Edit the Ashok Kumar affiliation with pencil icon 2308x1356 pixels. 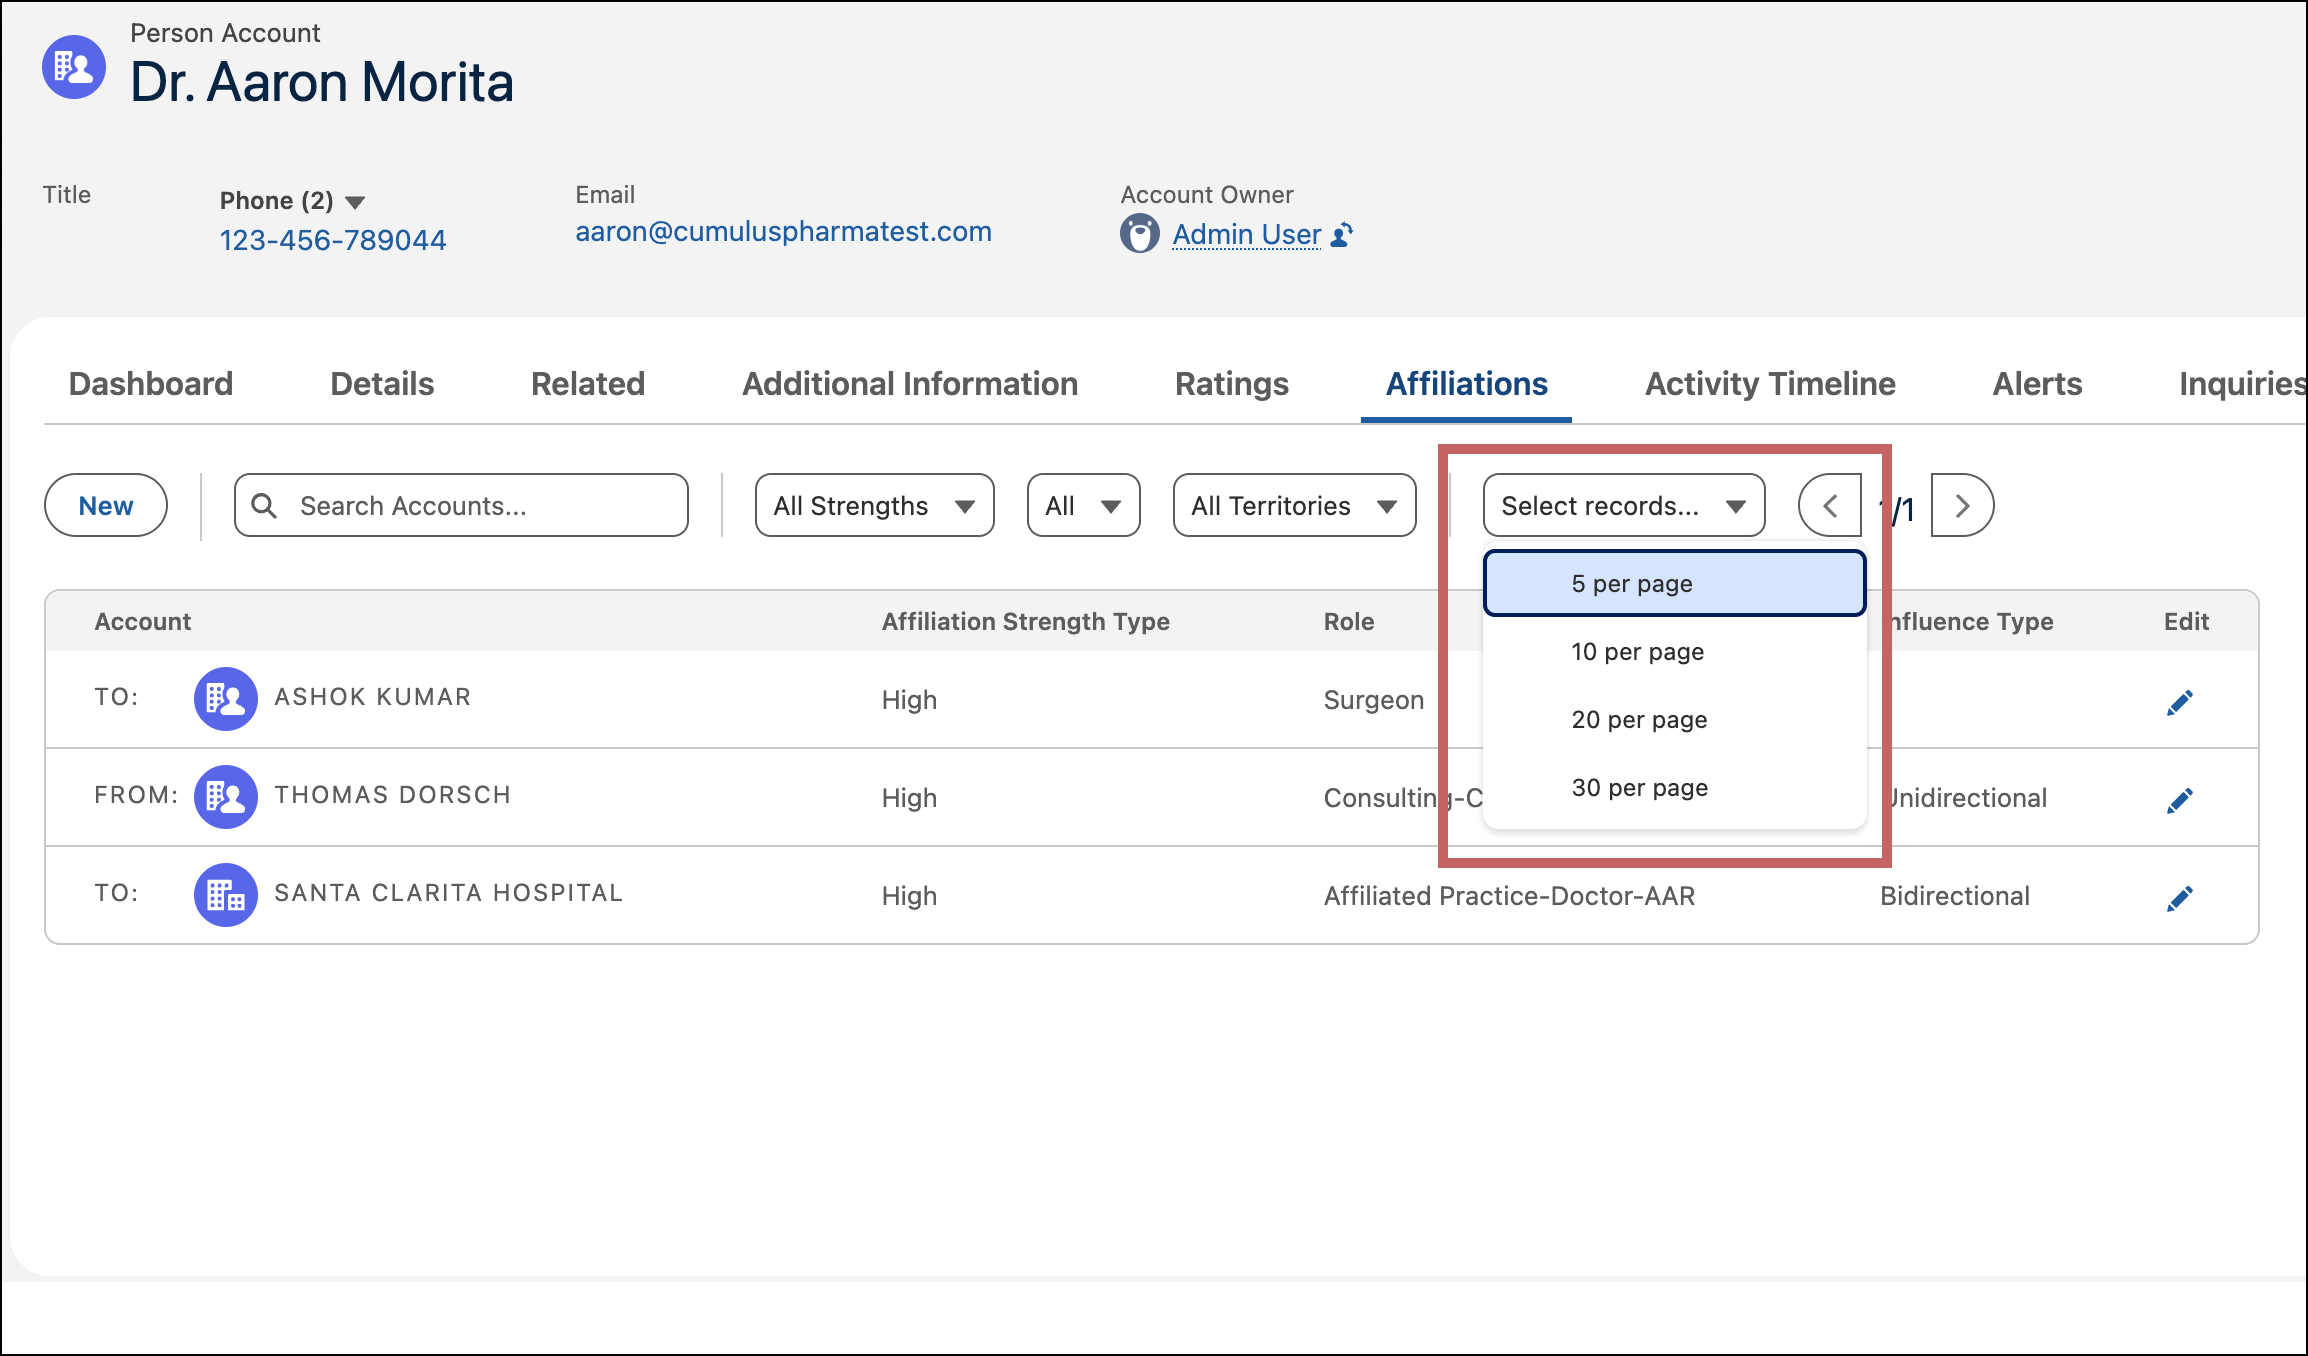[2180, 703]
